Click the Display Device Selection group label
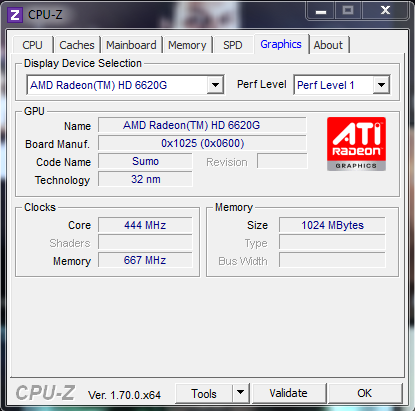This screenshot has width=417, height=412. click(x=83, y=63)
